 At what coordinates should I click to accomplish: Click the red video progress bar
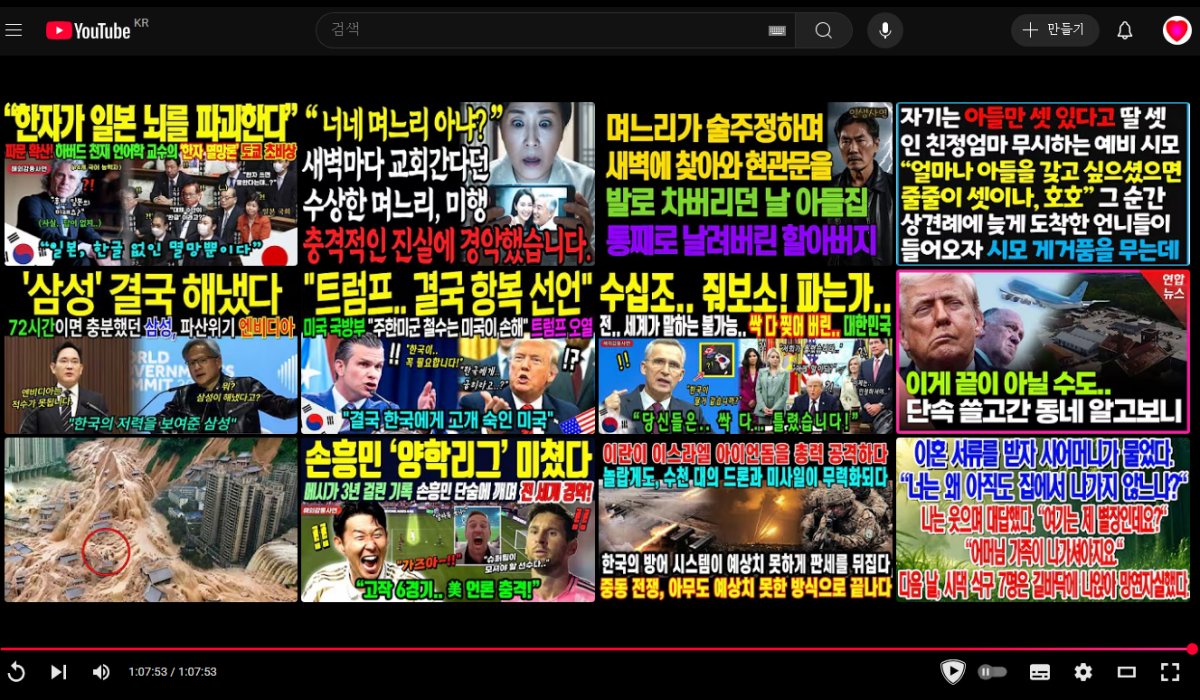(x=596, y=649)
